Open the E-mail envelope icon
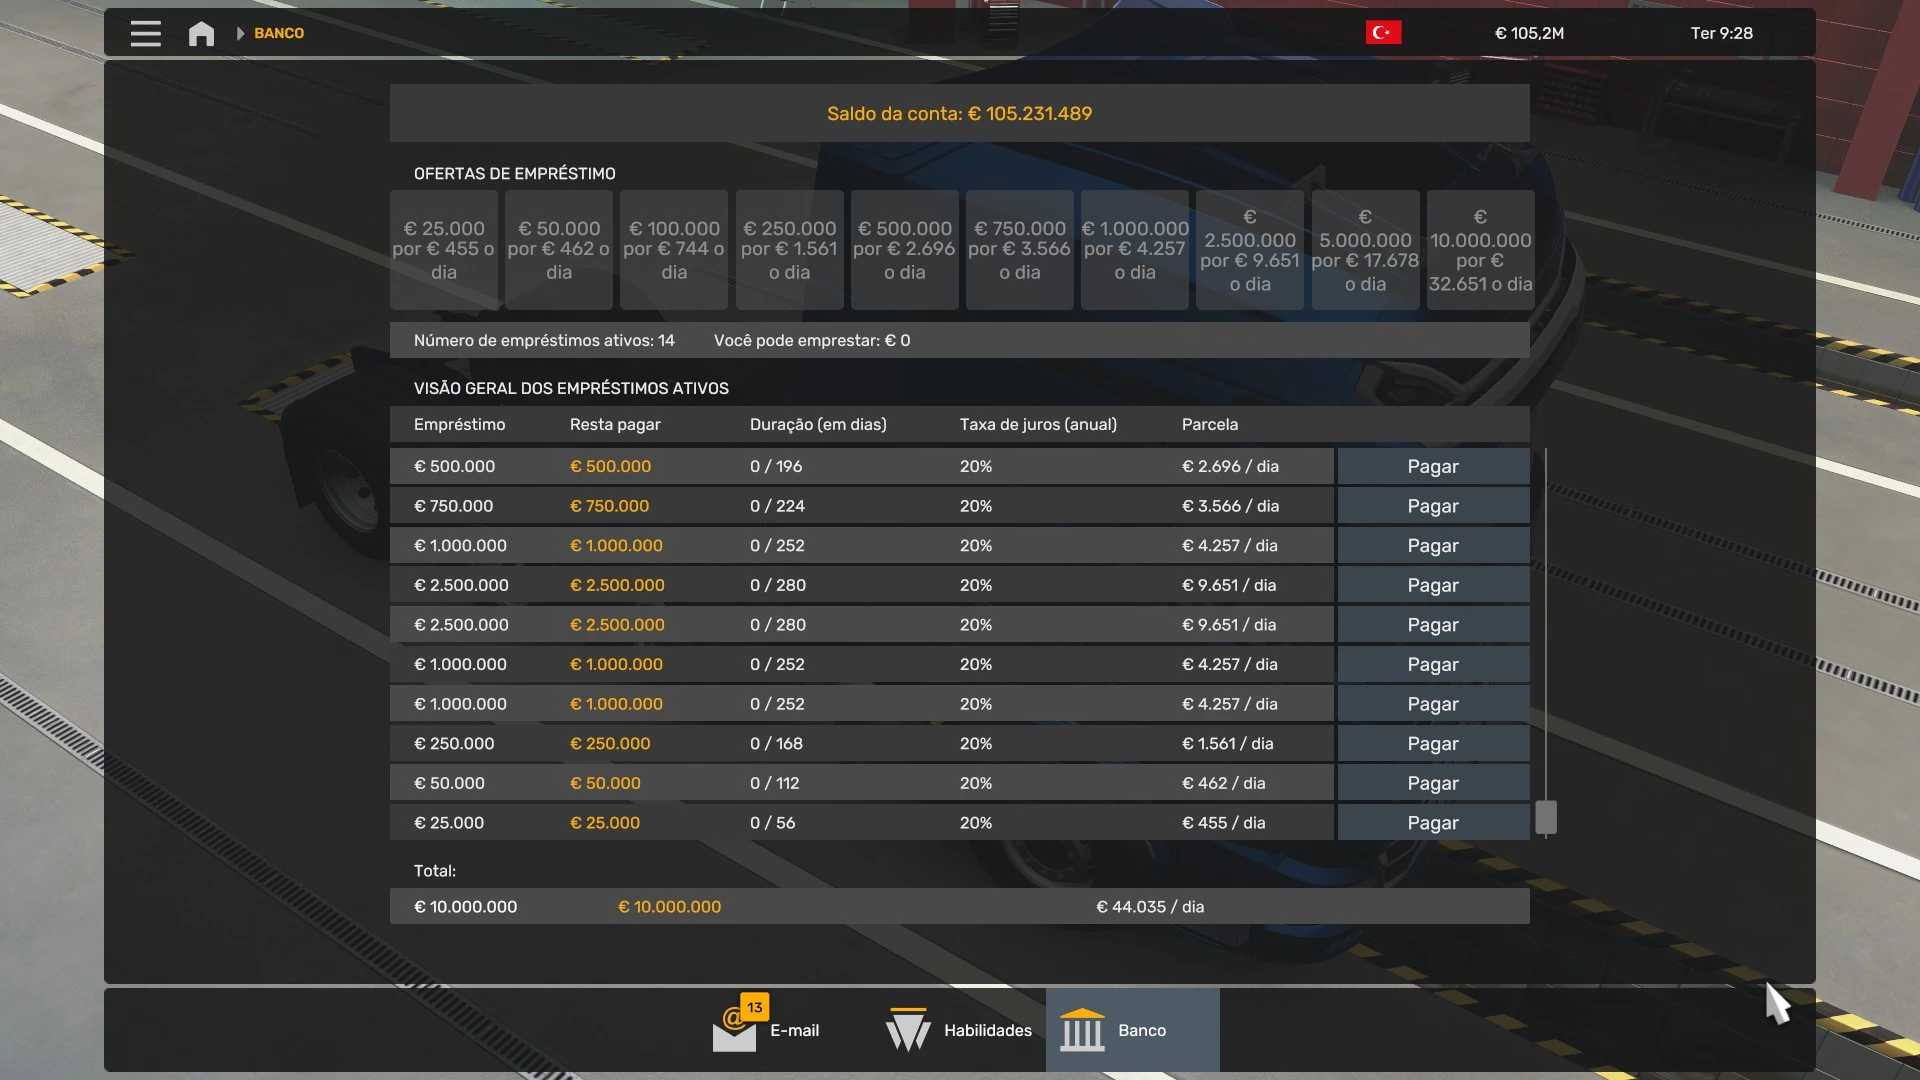The height and width of the screenshot is (1080, 1920). tap(734, 1035)
